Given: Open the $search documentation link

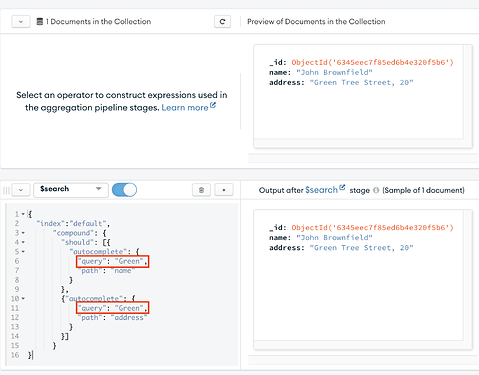Looking at the screenshot, I should 325,190.
